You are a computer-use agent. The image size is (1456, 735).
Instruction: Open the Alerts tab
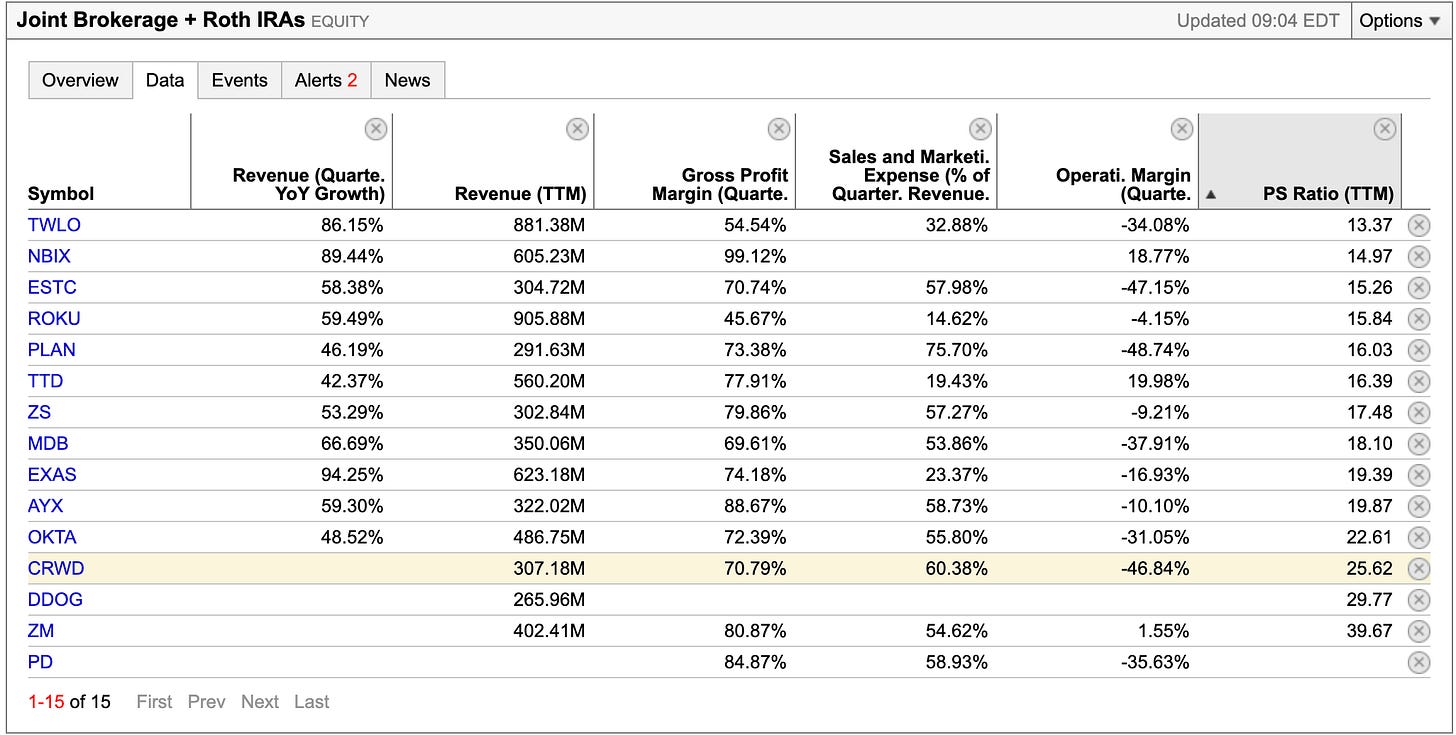pyautogui.click(x=326, y=80)
